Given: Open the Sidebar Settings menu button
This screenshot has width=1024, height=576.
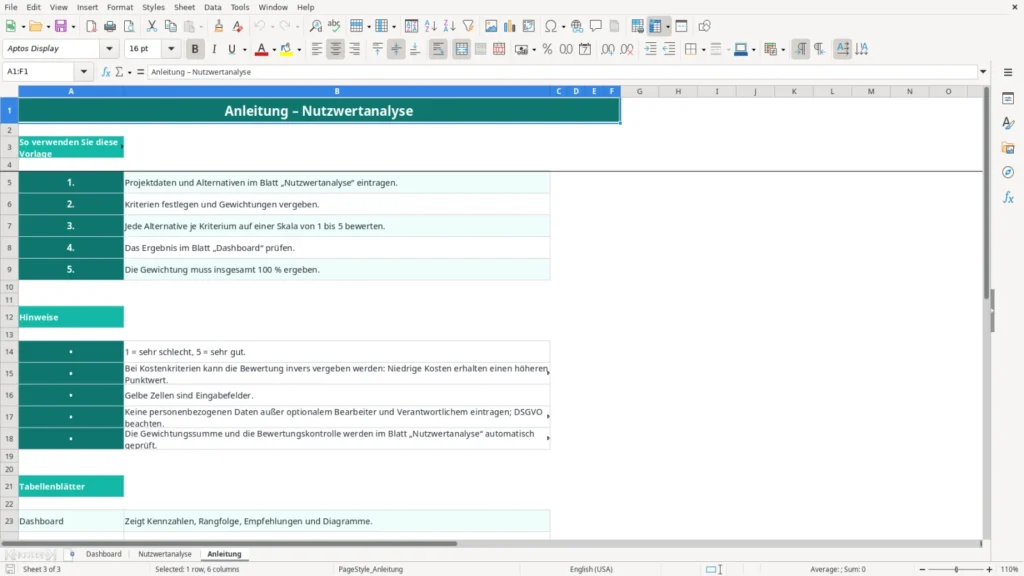Looking at the screenshot, I should (x=1008, y=72).
